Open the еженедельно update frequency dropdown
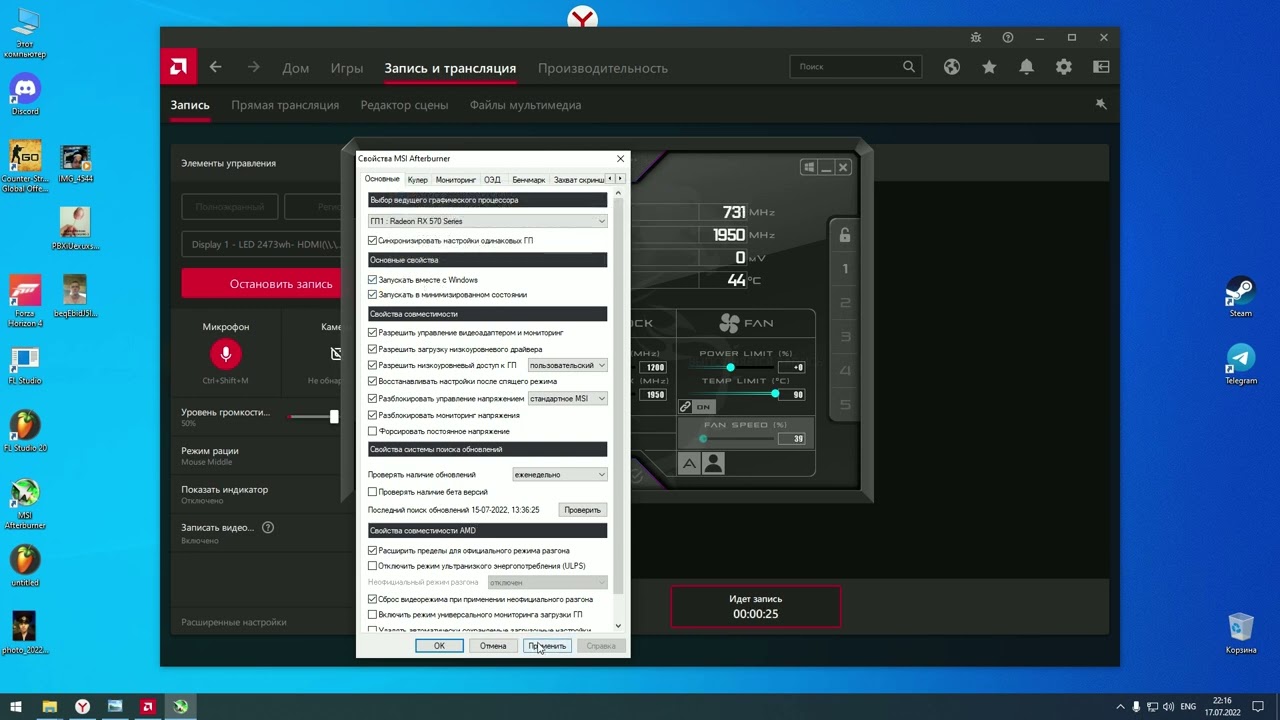 point(559,474)
